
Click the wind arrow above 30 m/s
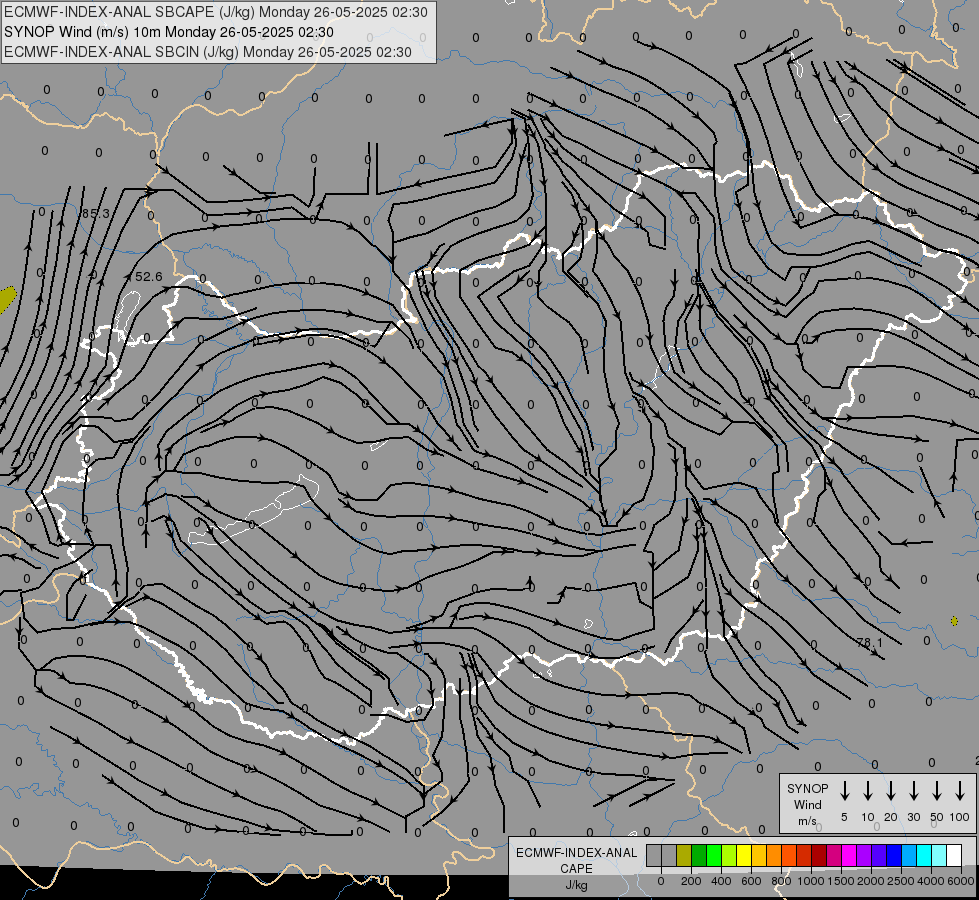tap(913, 791)
